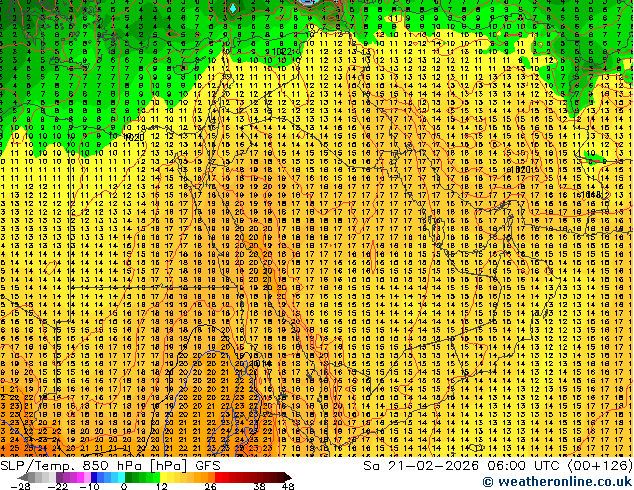Image resolution: width=634 pixels, height=490 pixels.
Task: Click the '12' legend scale value
Action: [x=162, y=486]
